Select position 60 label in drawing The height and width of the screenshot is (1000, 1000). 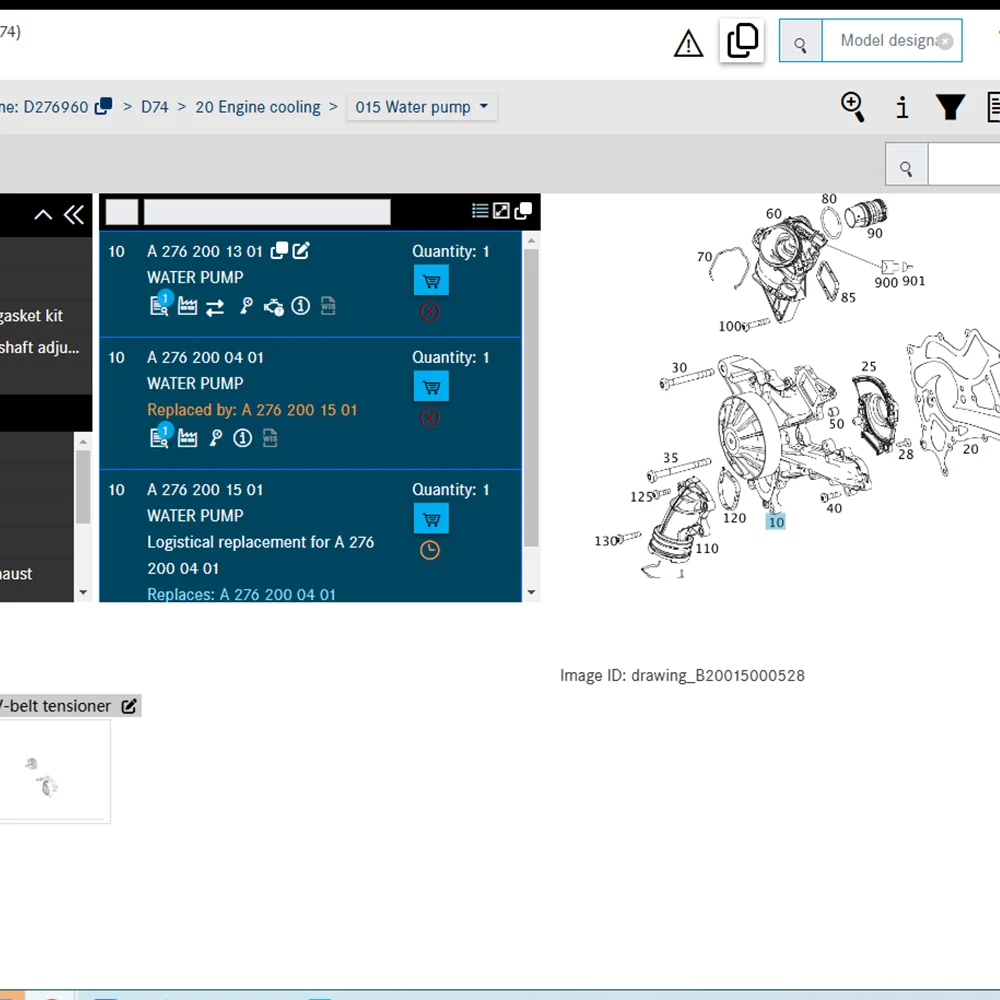click(x=774, y=214)
